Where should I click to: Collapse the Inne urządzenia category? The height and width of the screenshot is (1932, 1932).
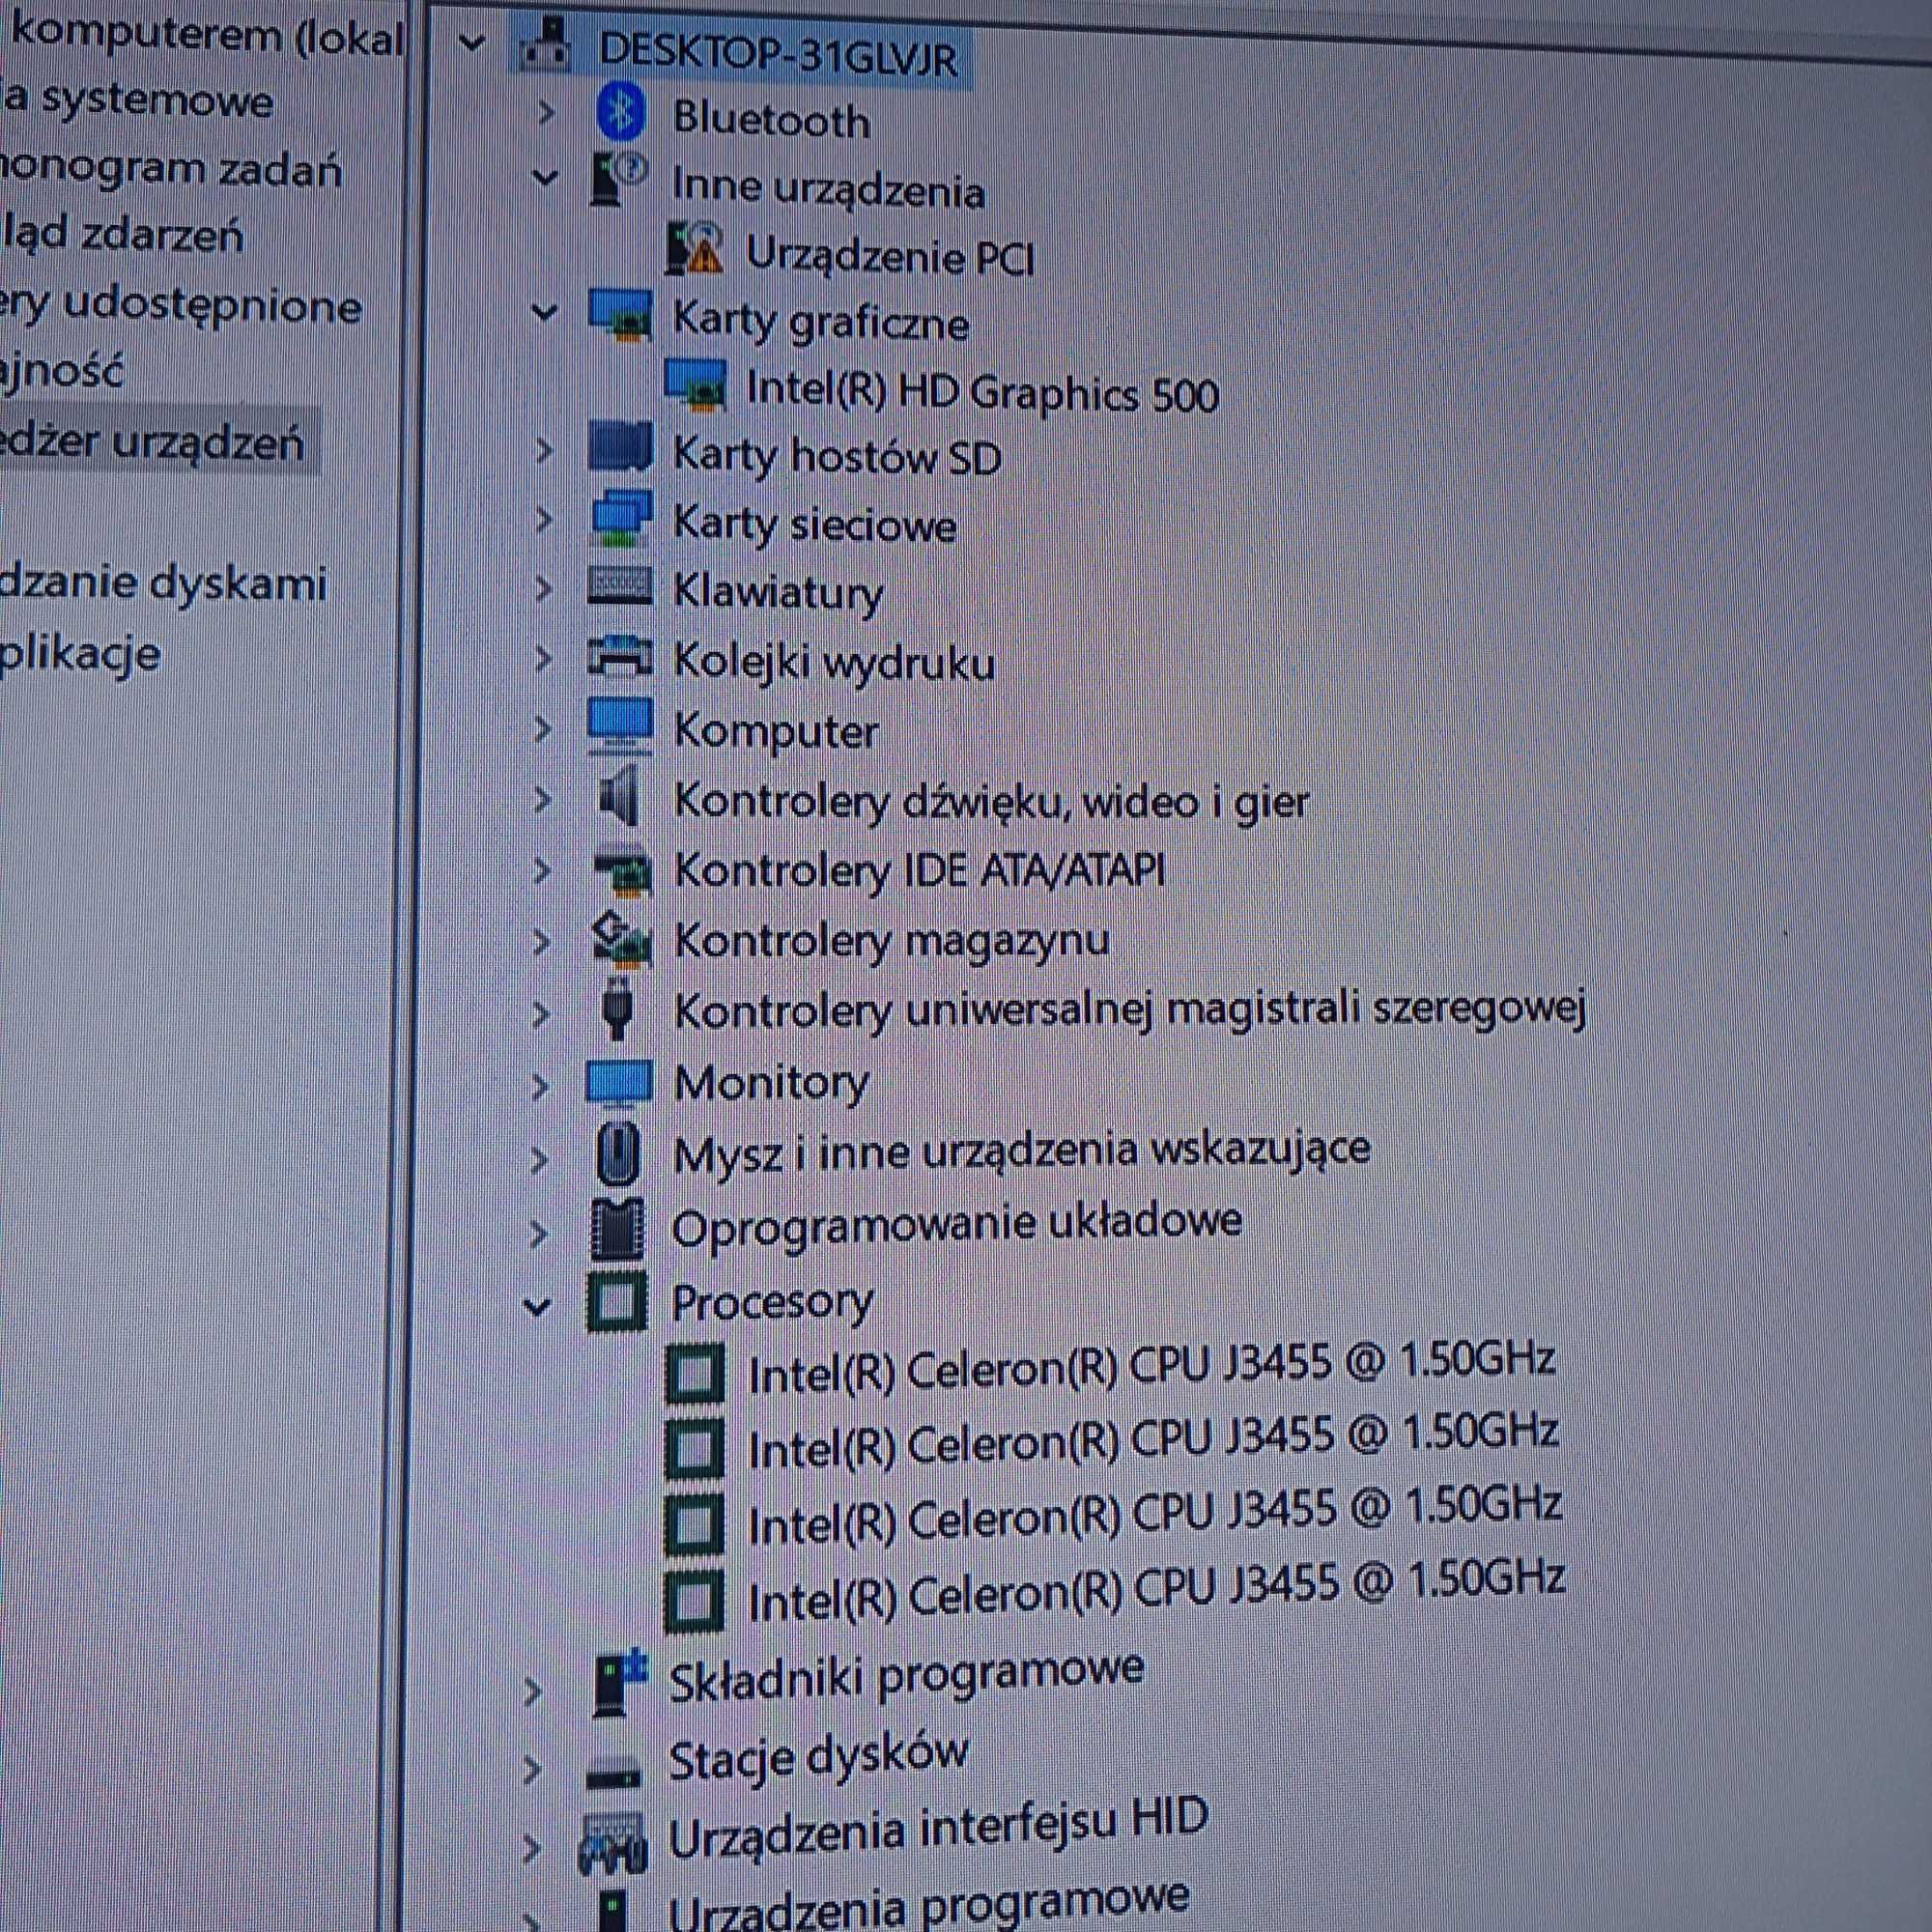pos(544,178)
